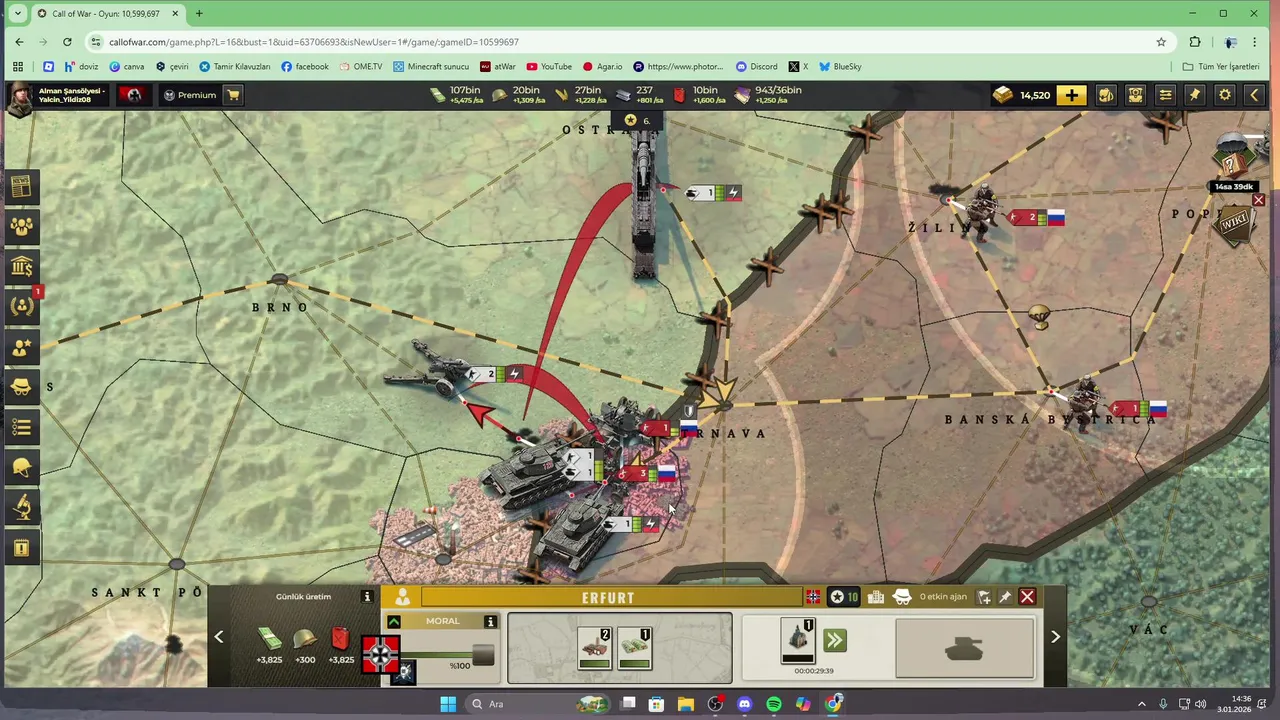Click the 20bin food resource counter
This screenshot has width=1280, height=720.
tap(517, 95)
